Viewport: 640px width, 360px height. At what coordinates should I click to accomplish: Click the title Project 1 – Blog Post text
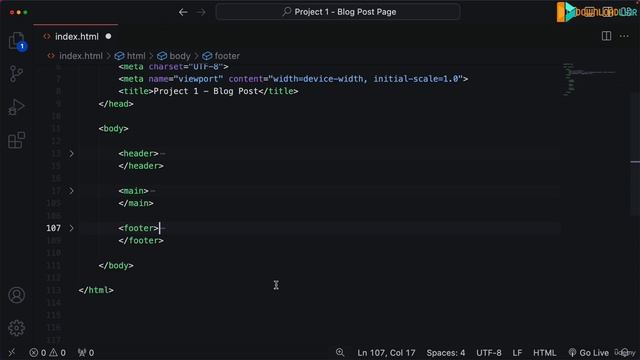coord(206,91)
